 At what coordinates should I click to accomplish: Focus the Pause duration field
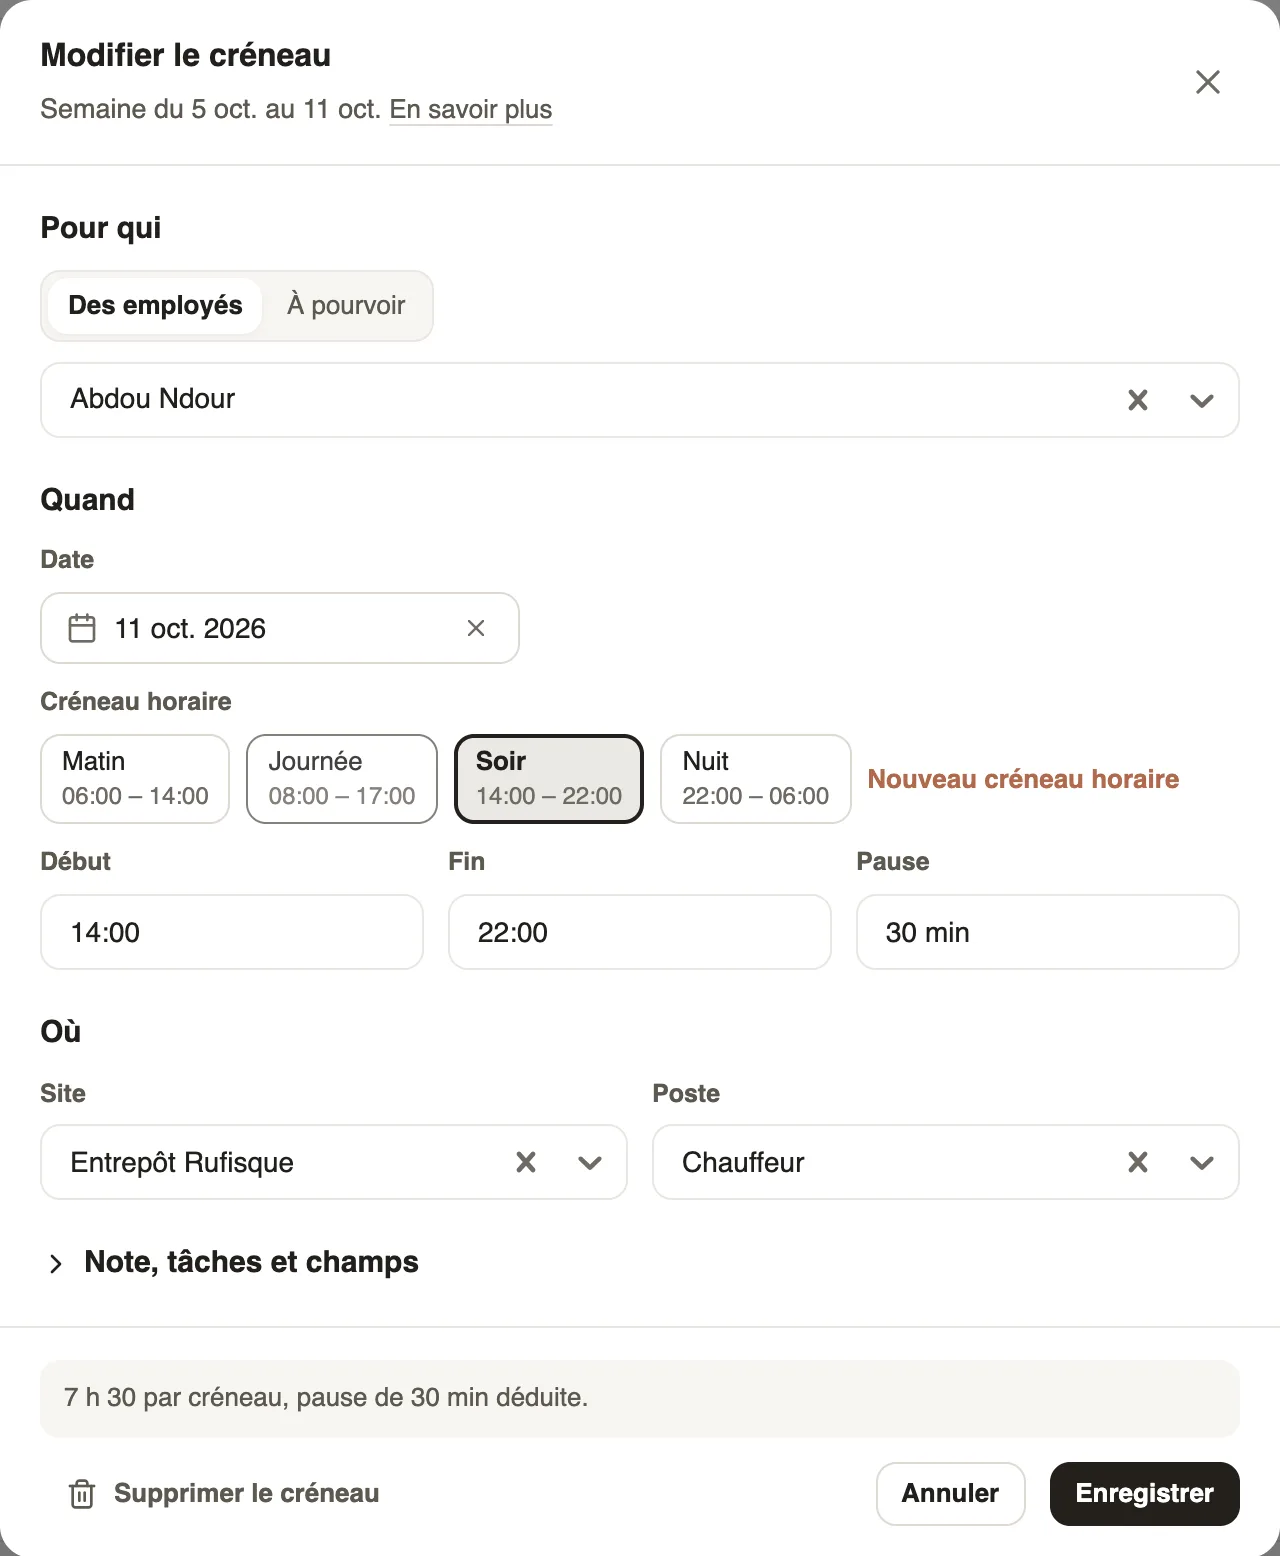(x=1048, y=932)
